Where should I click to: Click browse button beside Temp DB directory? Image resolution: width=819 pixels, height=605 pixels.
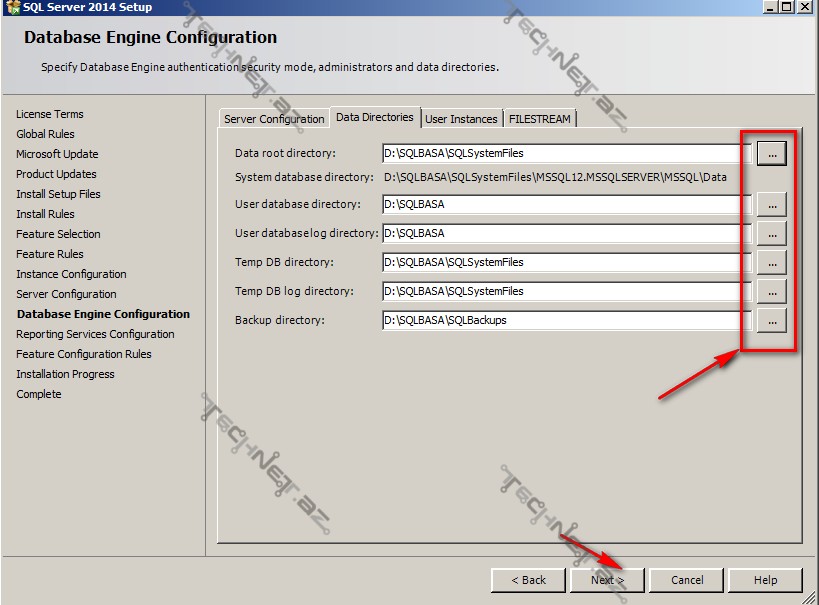click(x=771, y=262)
